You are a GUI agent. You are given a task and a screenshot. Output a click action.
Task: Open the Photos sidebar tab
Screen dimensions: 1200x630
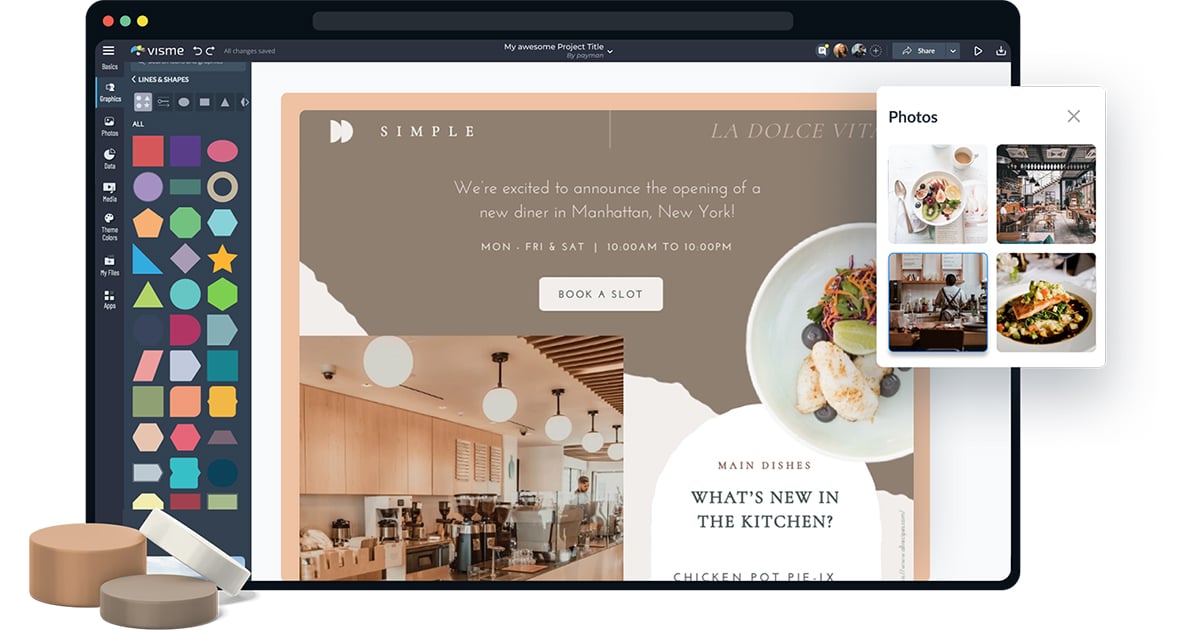109,126
